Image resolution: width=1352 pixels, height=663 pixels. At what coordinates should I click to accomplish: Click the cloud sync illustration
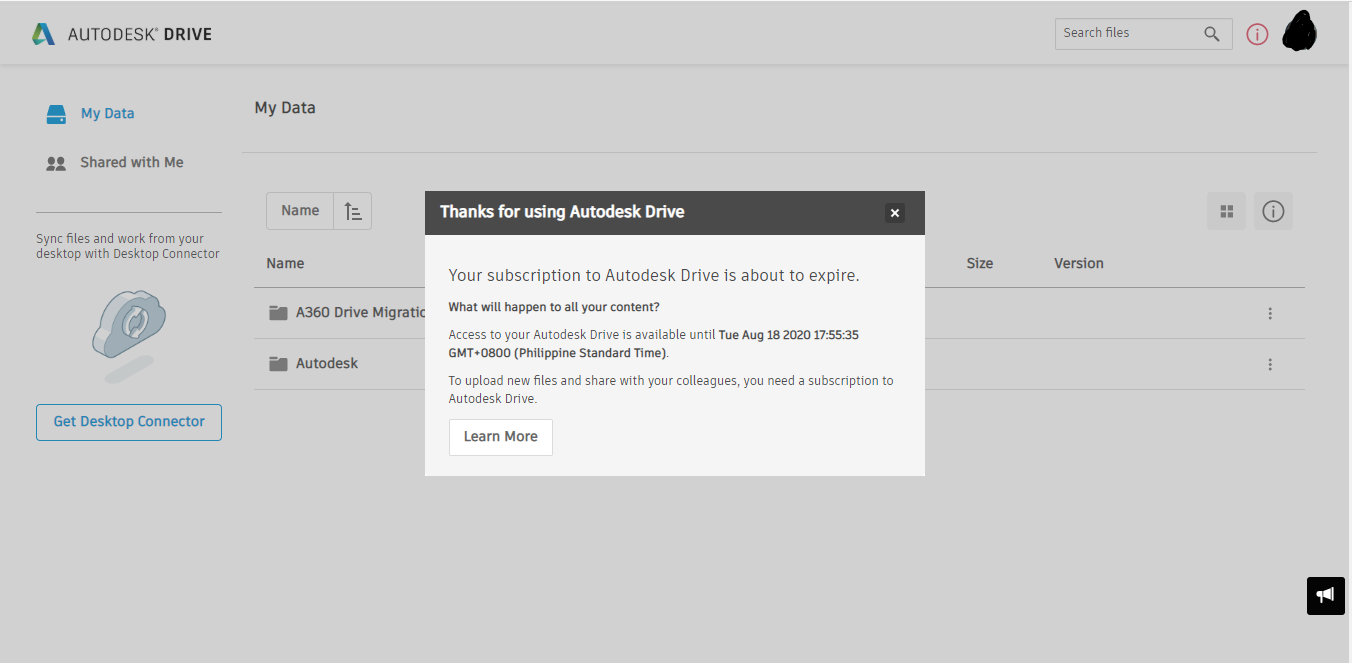(128, 335)
